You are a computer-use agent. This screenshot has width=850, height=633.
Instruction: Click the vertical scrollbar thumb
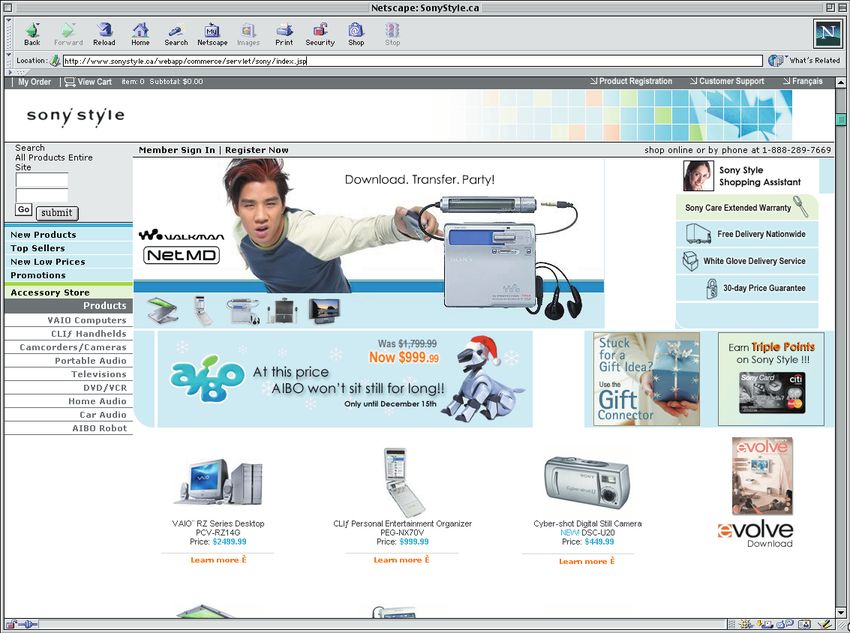point(841,119)
